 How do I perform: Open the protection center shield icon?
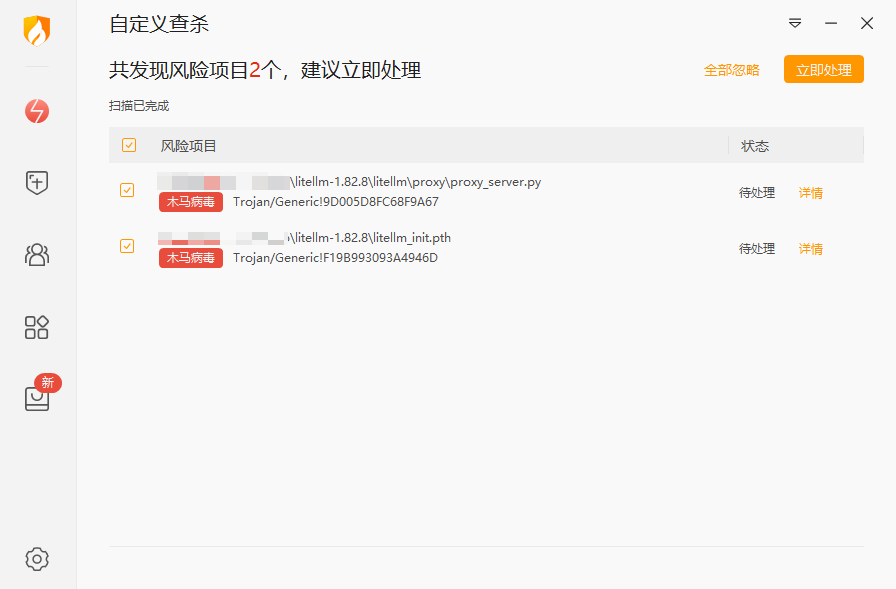(x=37, y=183)
